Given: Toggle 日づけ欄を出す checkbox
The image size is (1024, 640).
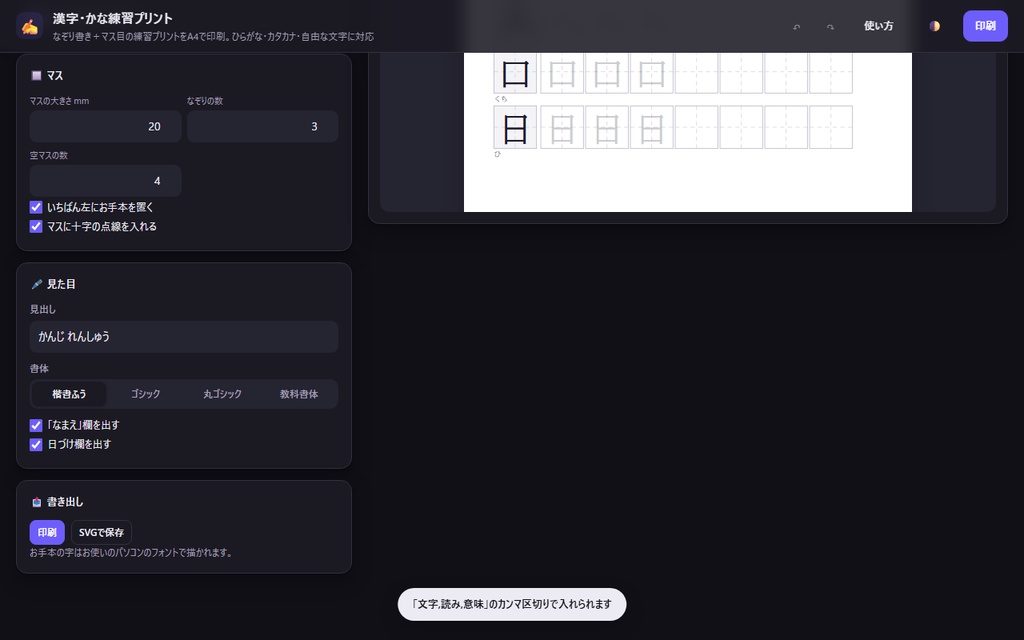Looking at the screenshot, I should coord(36,445).
